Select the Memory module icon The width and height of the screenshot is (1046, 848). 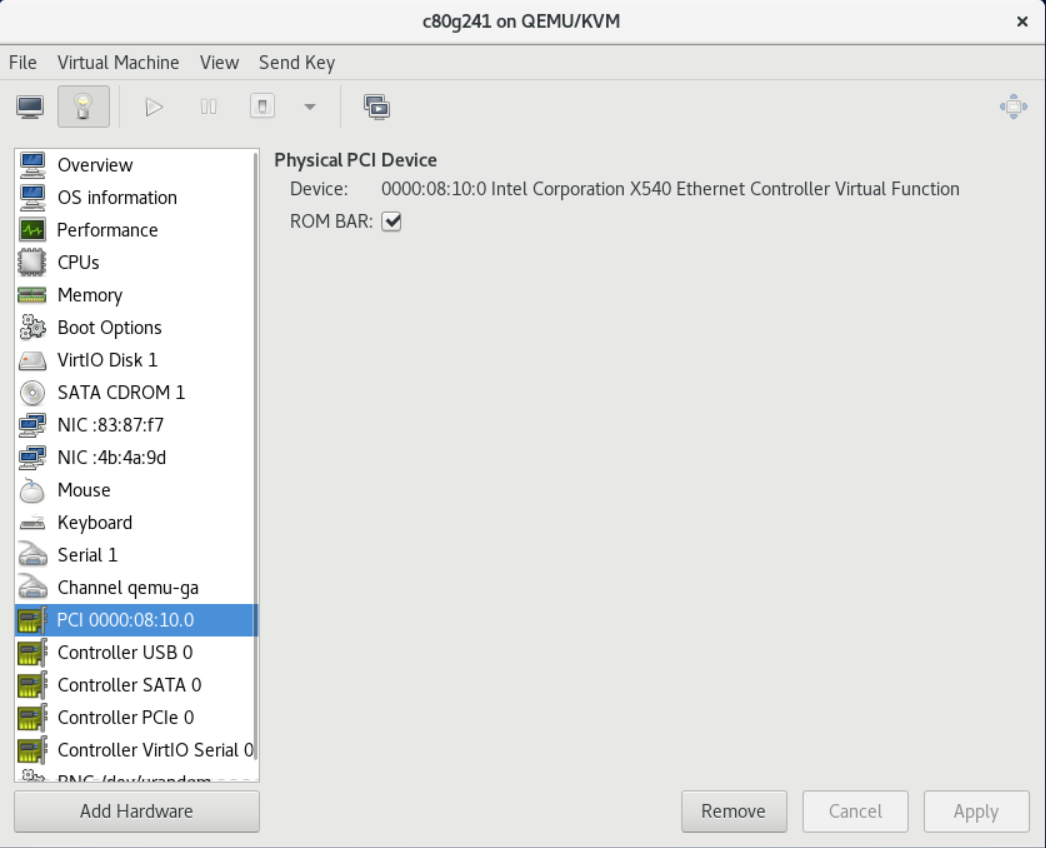32,295
